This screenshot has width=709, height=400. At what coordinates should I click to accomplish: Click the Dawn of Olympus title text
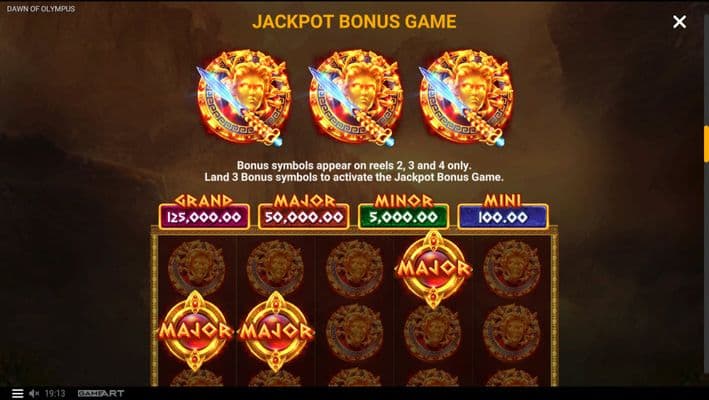point(41,9)
